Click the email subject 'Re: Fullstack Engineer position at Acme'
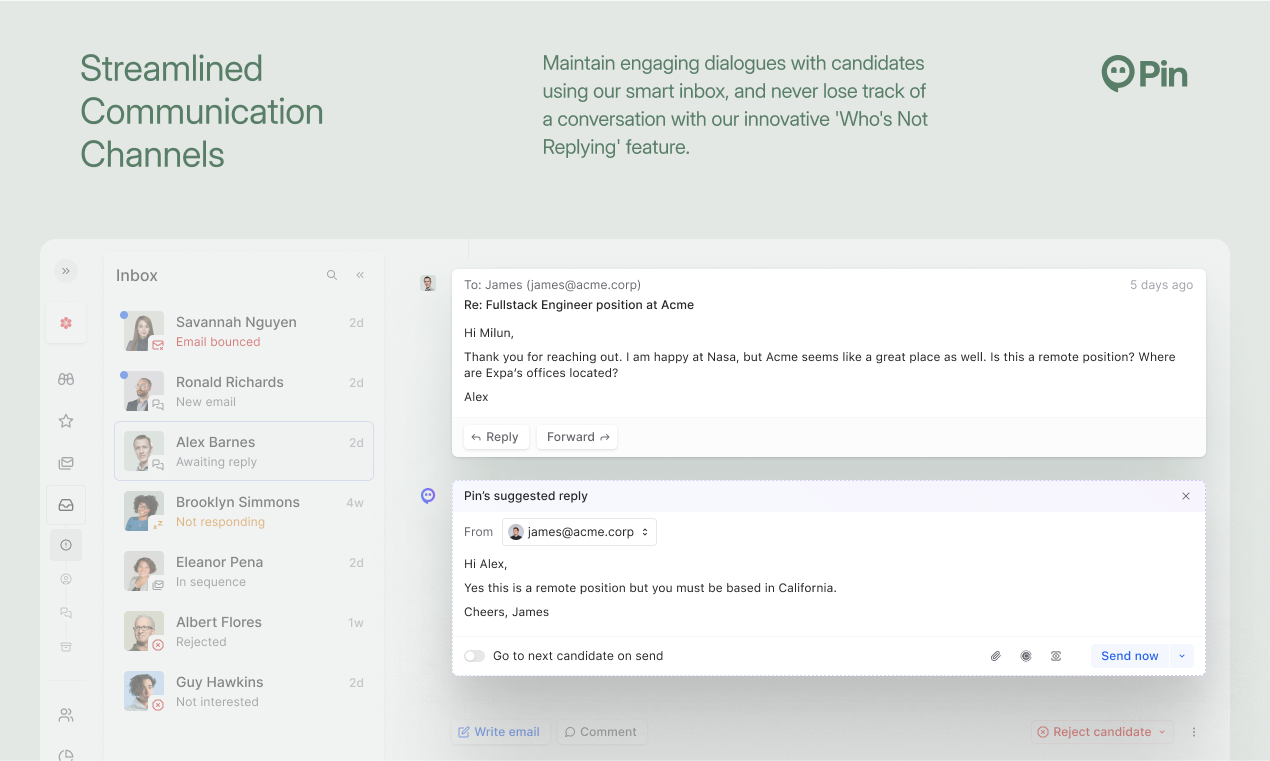Screen dimensions: 1270x761 579,305
